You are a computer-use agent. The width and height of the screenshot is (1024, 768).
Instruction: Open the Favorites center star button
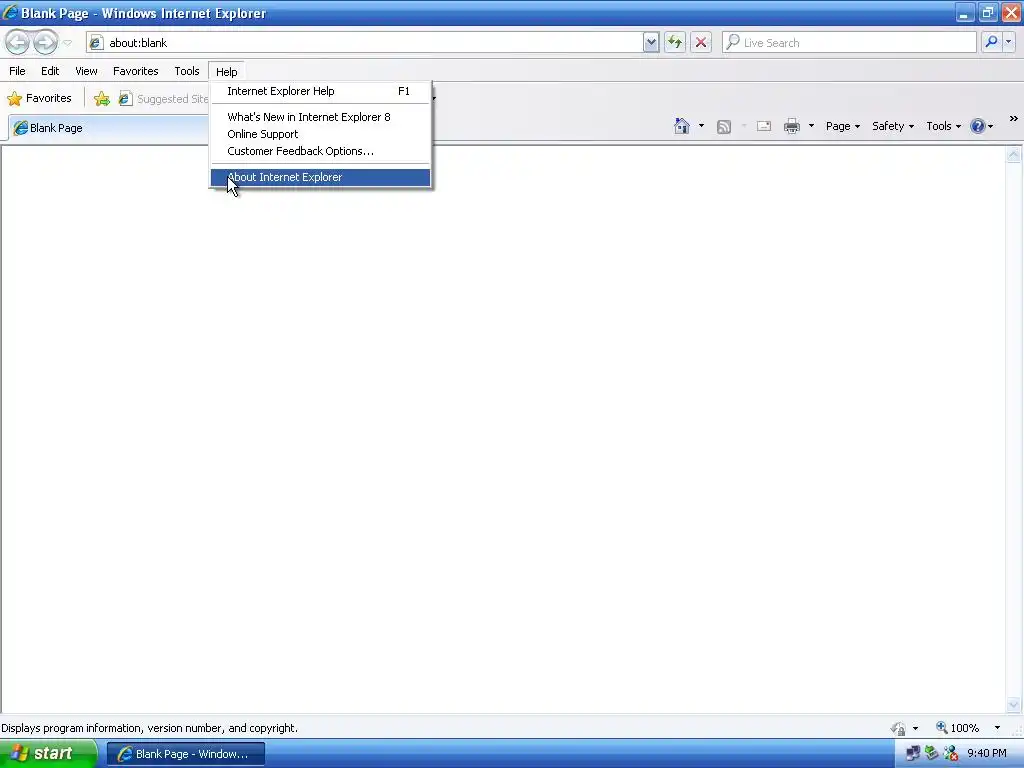point(39,99)
